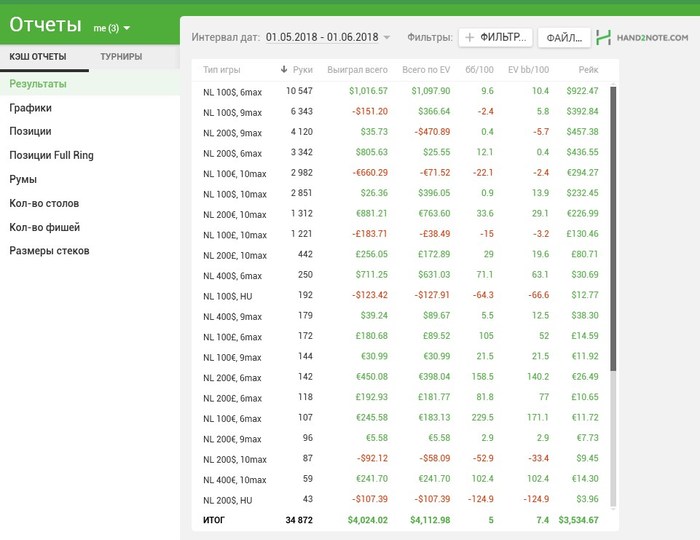
Task: Select the NL 200€, 9max row
Action: (x=400, y=439)
